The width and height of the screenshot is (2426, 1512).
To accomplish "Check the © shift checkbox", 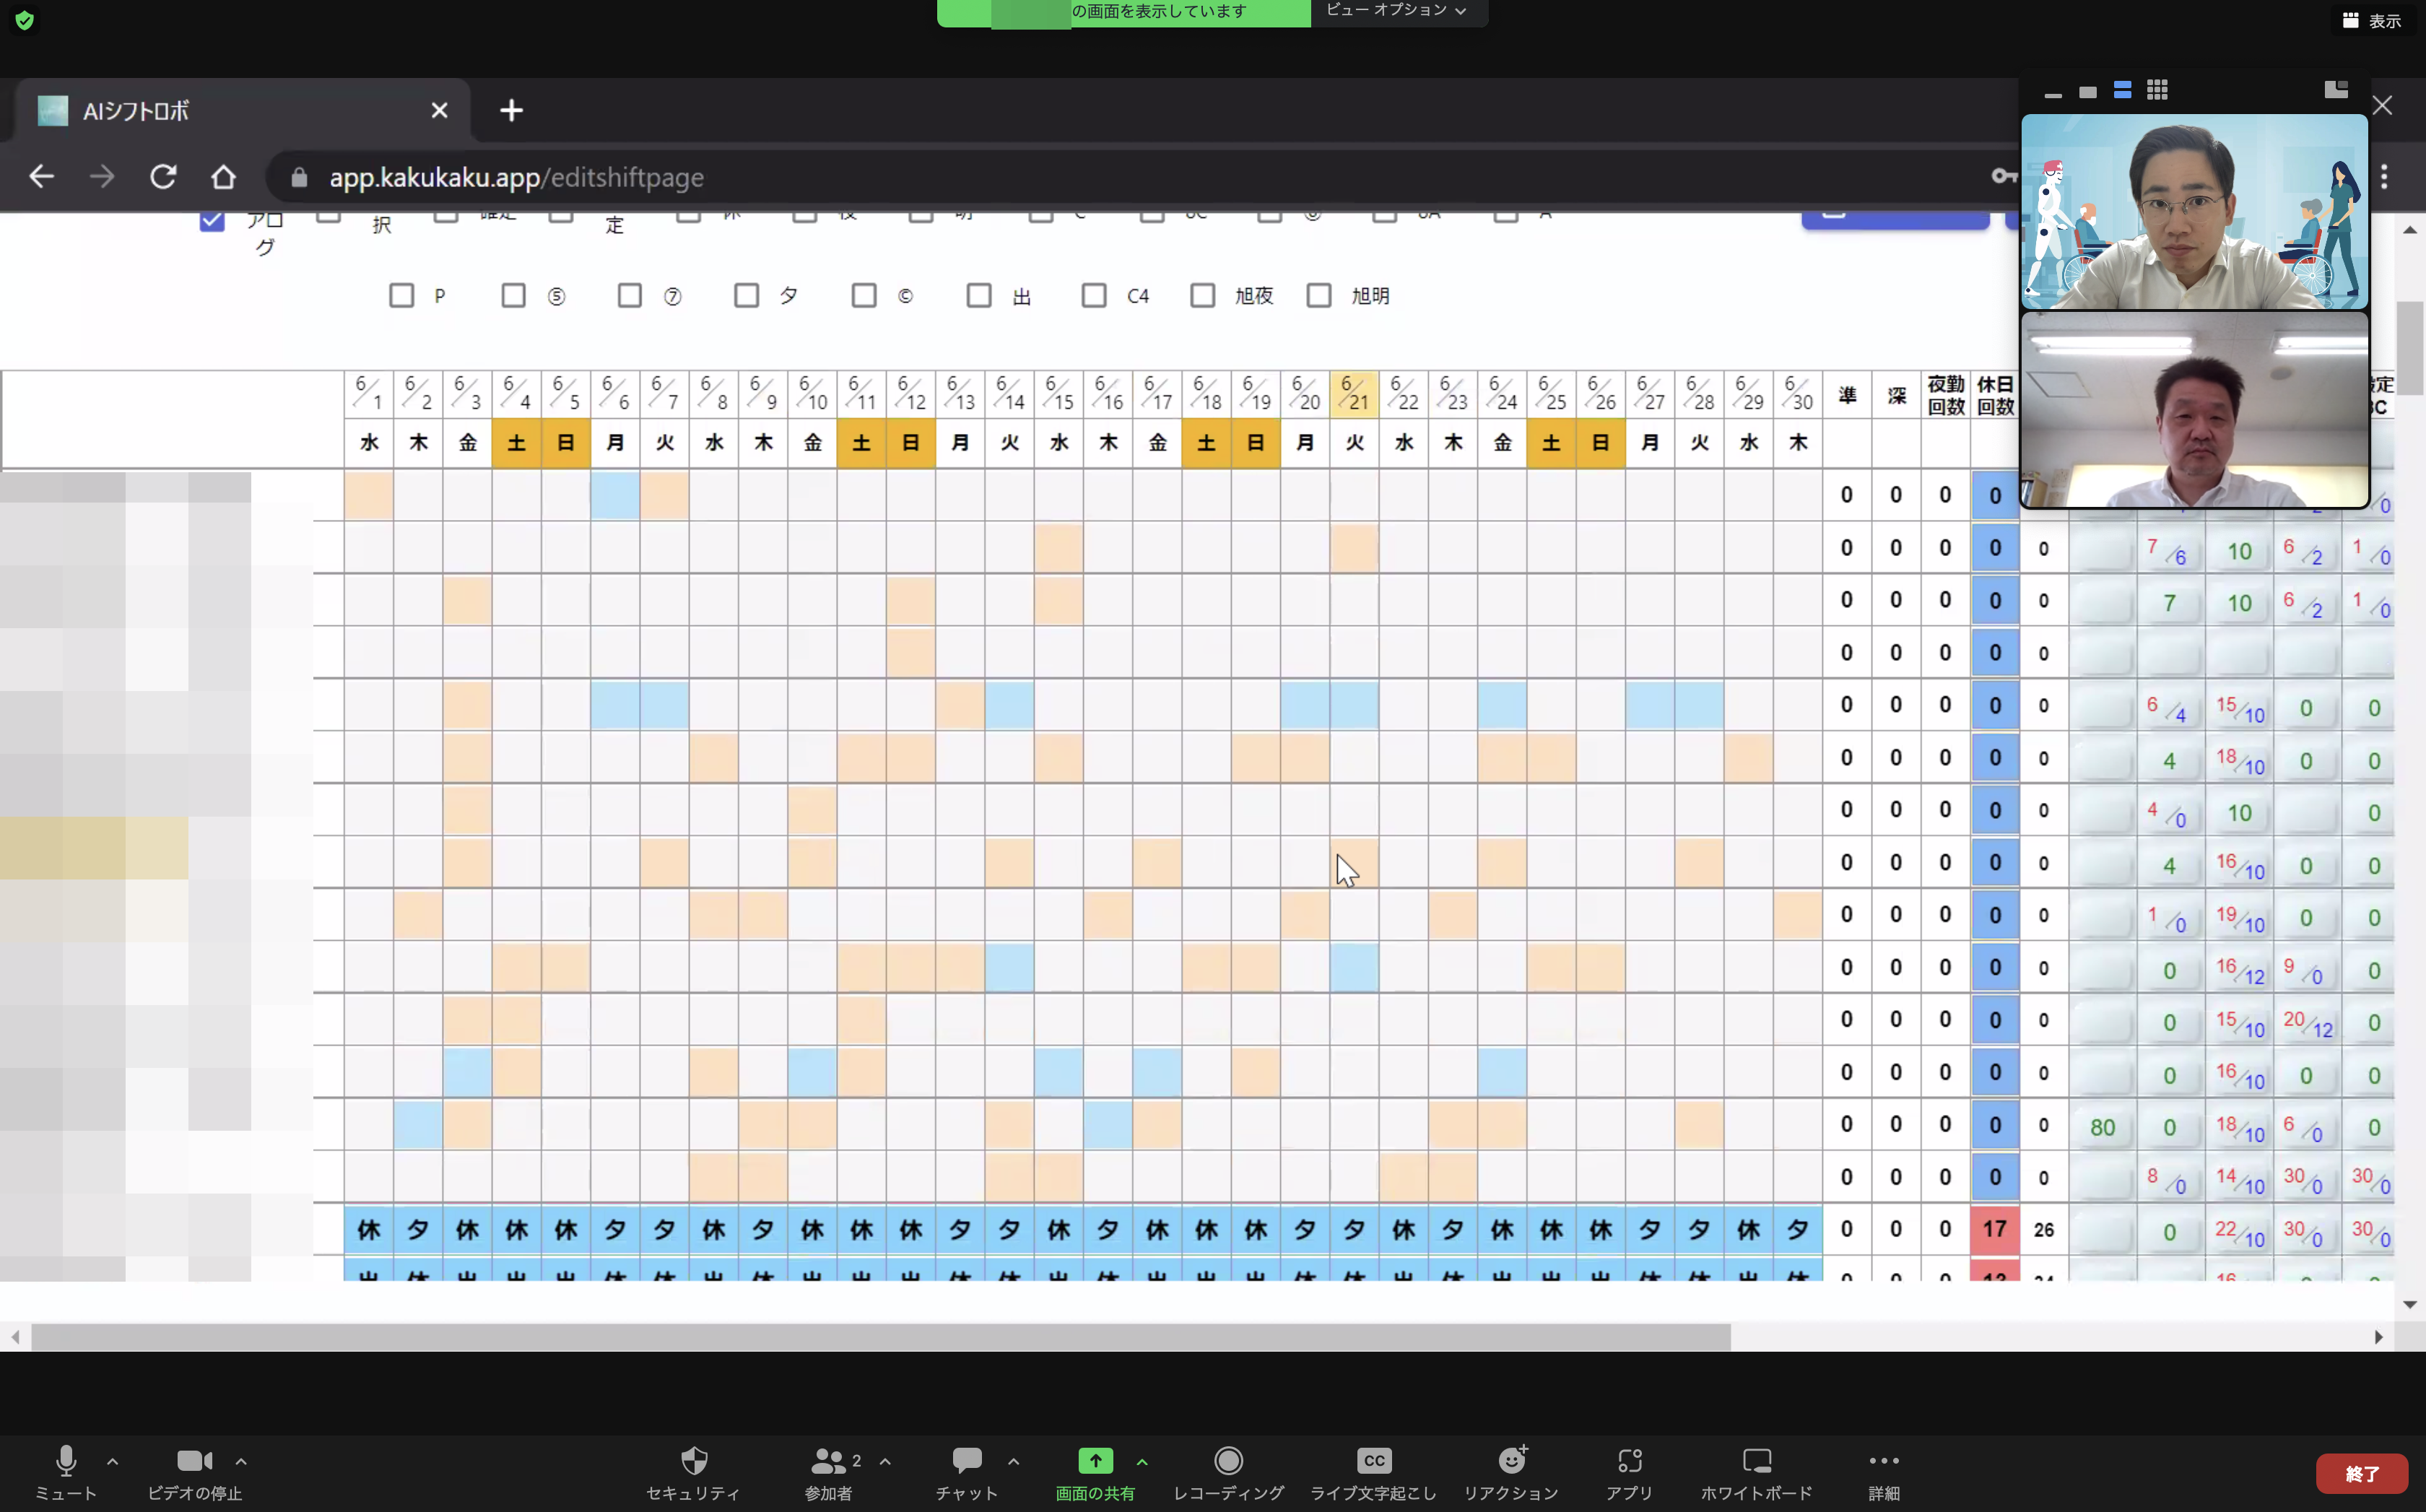I will [x=864, y=295].
